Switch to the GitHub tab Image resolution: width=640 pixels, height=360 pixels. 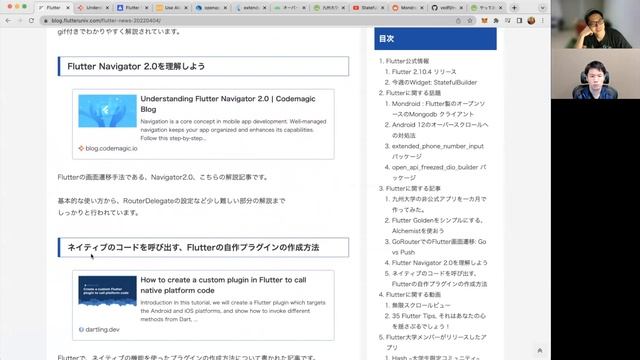(447, 8)
